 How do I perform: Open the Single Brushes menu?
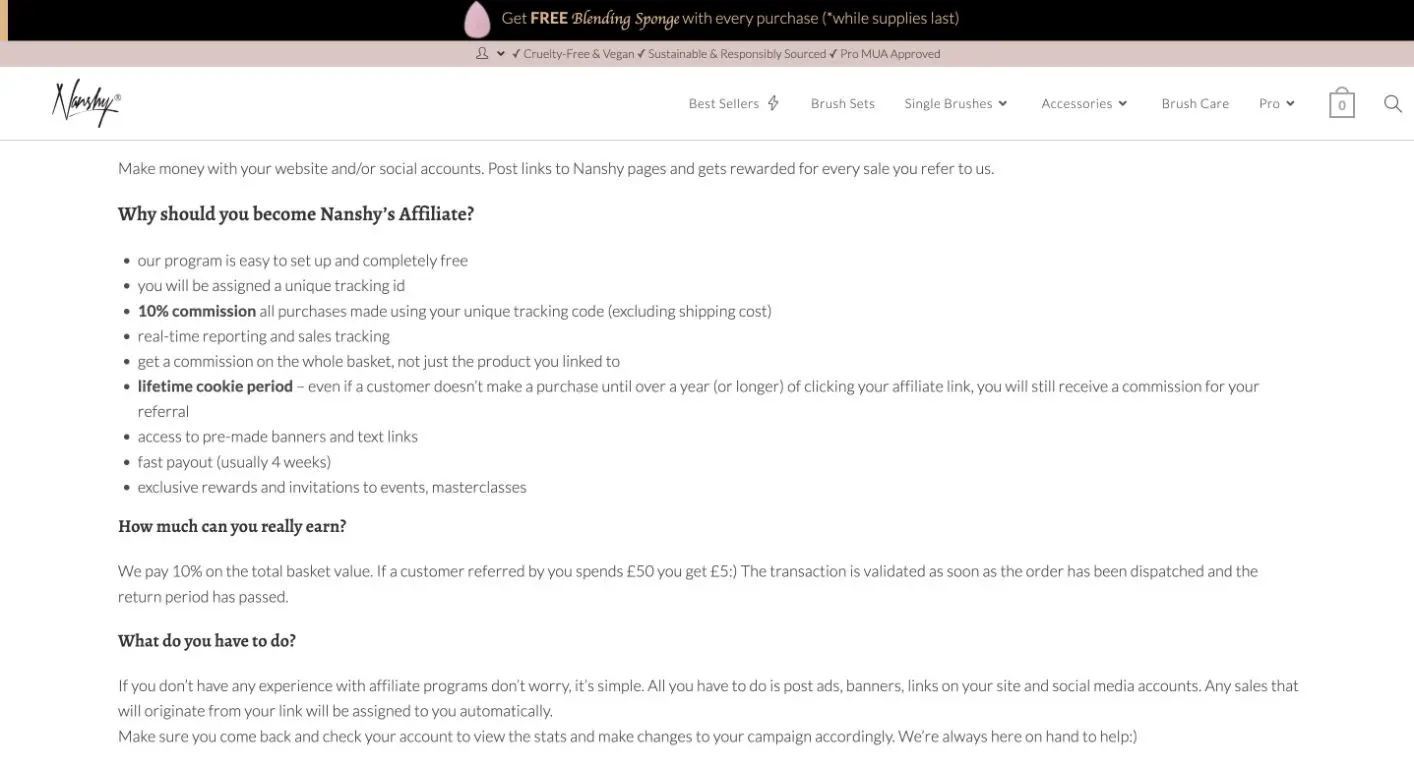(948, 103)
